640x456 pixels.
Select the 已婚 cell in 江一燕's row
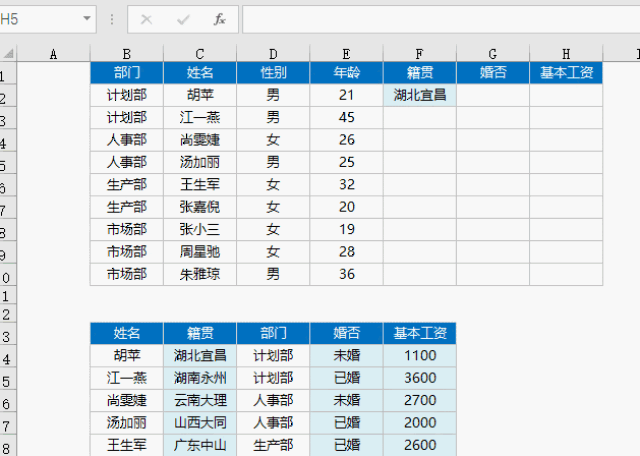coord(346,378)
